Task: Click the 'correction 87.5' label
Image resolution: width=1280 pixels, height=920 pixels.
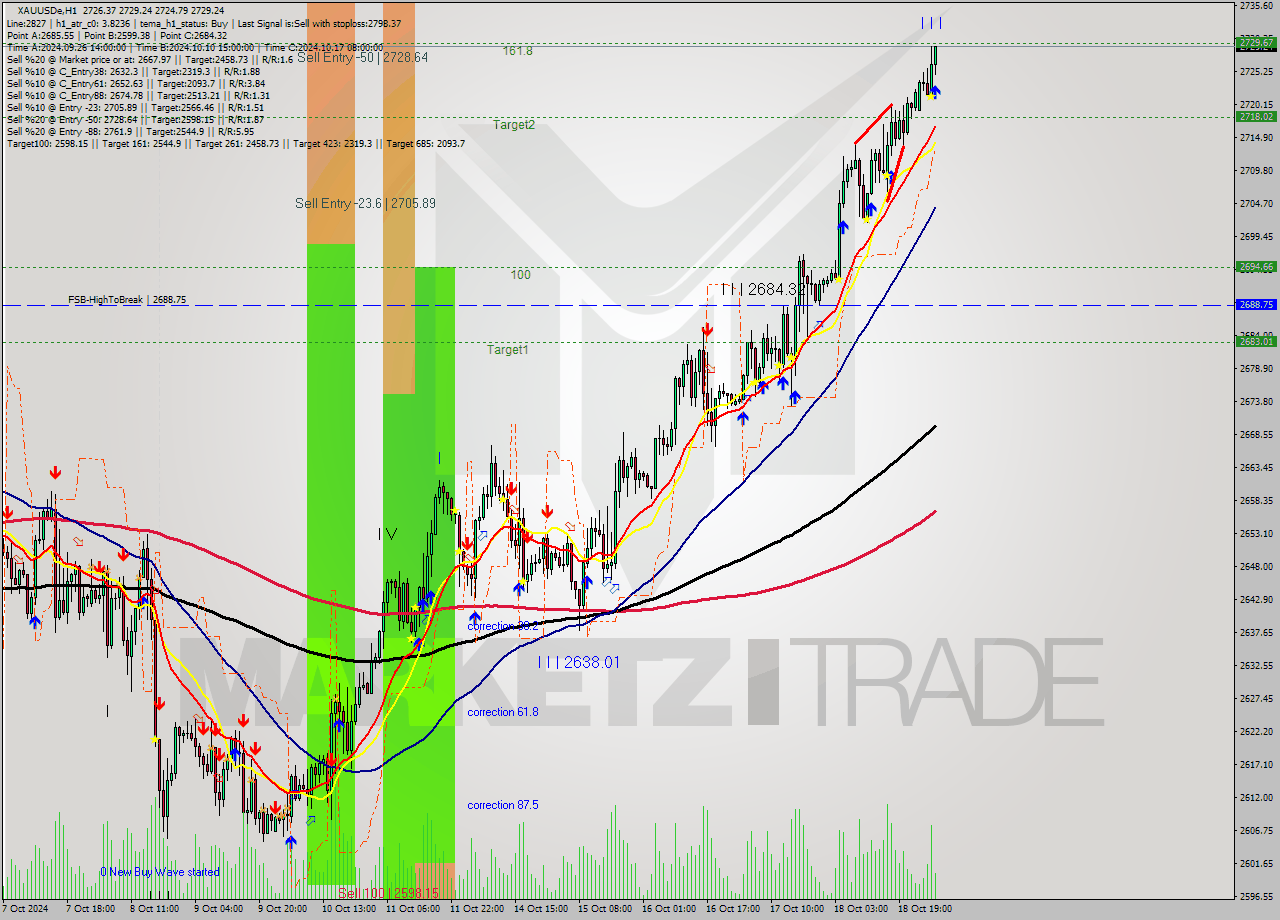Action: click(503, 804)
